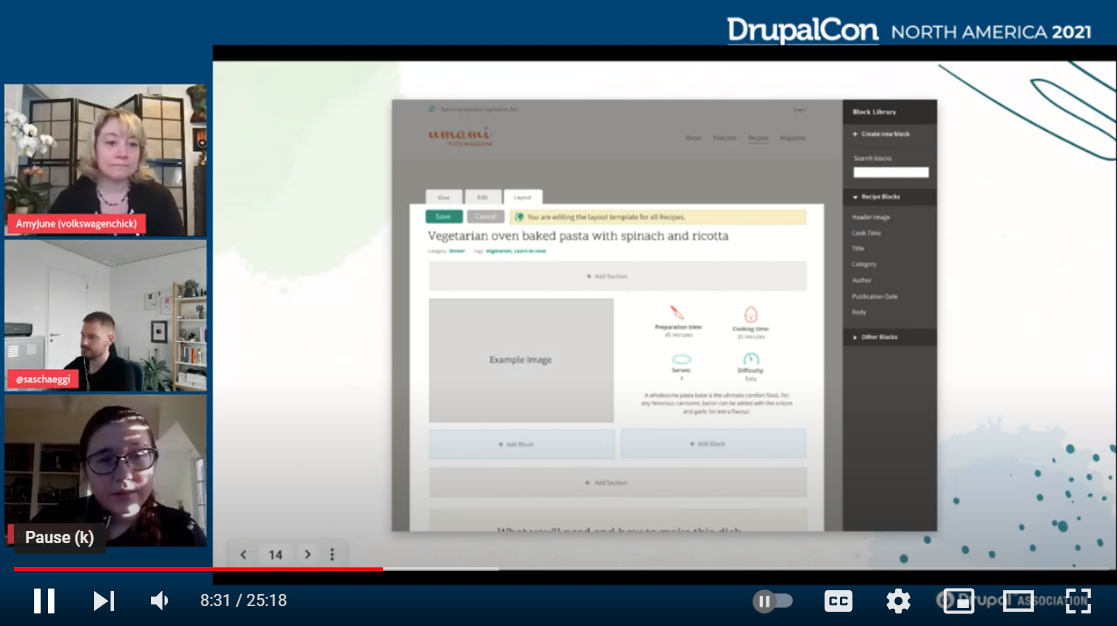Focus the Search blocks input field
The height and width of the screenshot is (626, 1117).
pyautogui.click(x=891, y=172)
